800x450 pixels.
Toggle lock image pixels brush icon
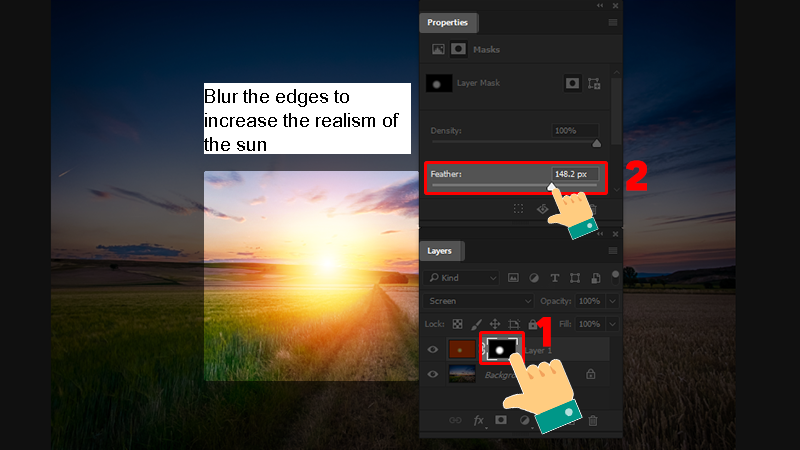pyautogui.click(x=476, y=324)
